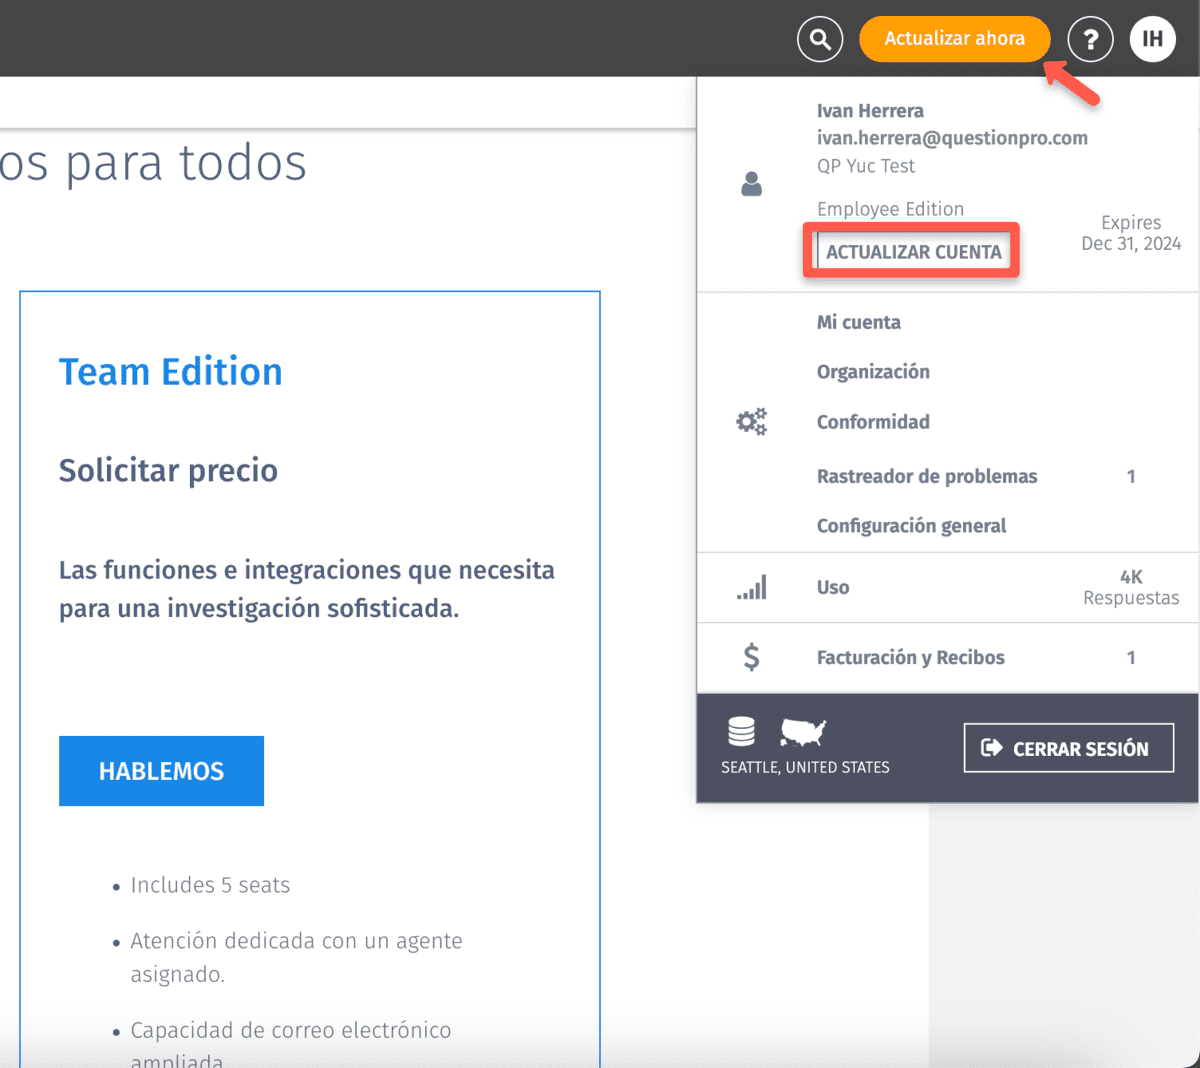The height and width of the screenshot is (1068, 1200).
Task: Click the United States map icon
Action: (x=803, y=732)
